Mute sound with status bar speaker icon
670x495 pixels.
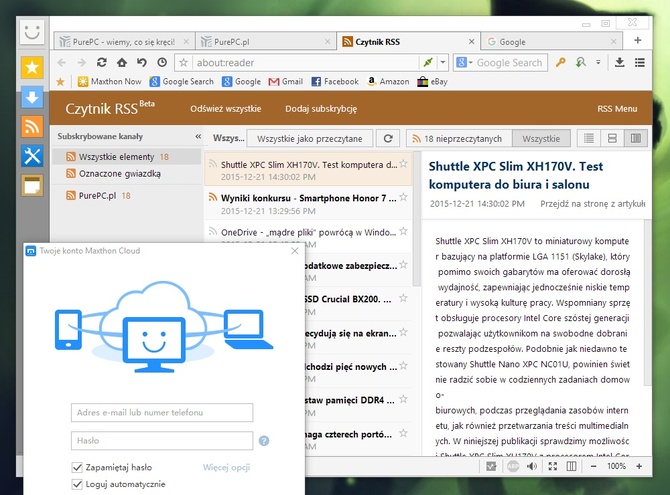(532, 466)
